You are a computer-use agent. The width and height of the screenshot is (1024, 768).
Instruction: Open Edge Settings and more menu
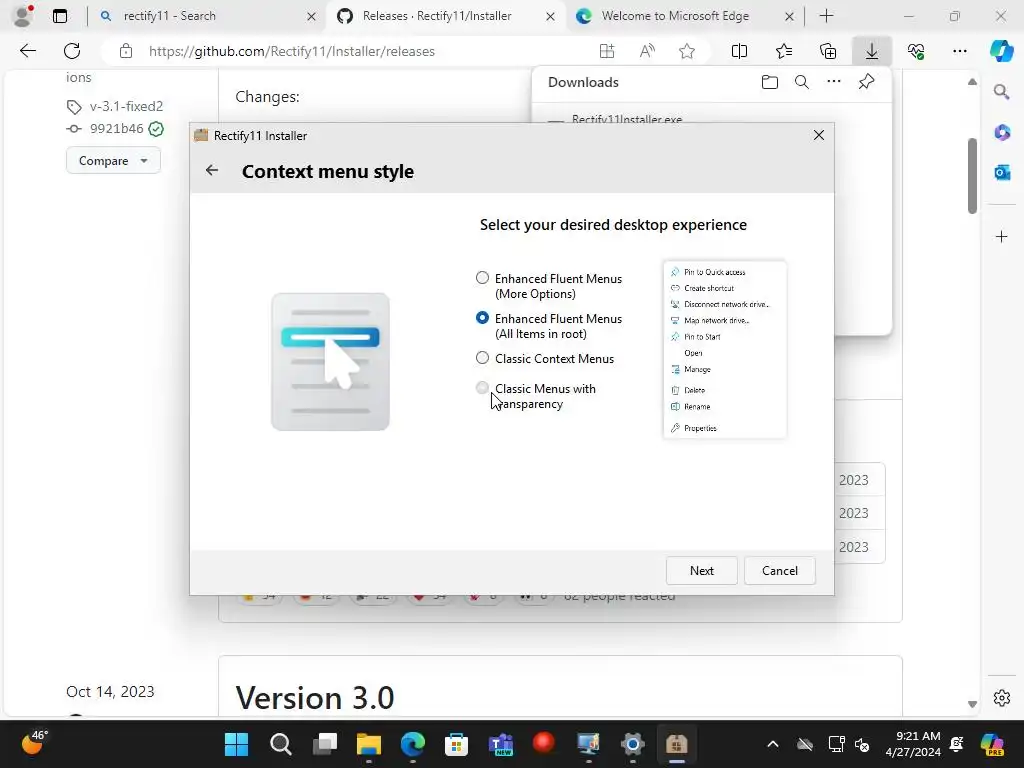(x=959, y=51)
